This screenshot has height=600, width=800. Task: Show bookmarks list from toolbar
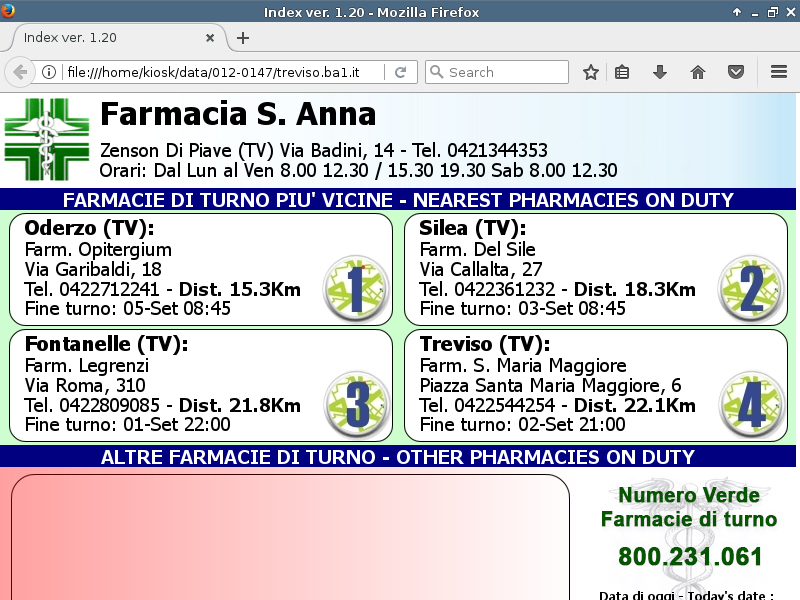click(622, 72)
